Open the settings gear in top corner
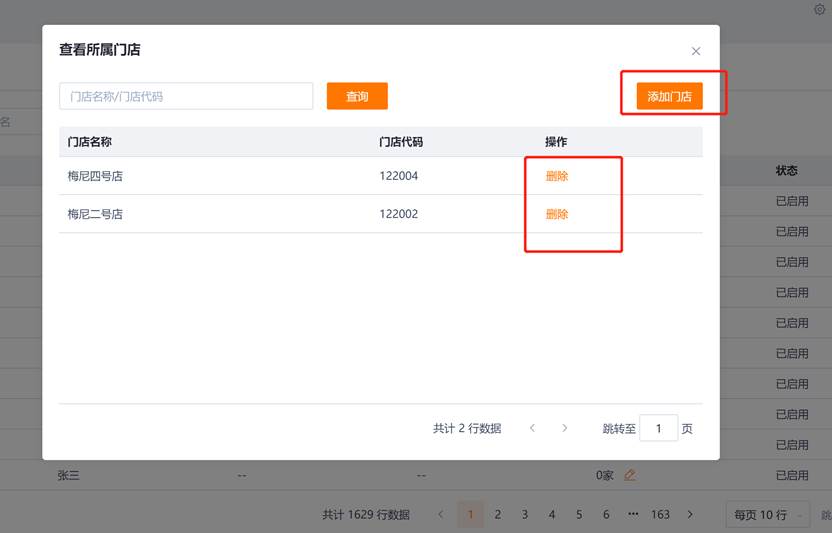 point(821,9)
